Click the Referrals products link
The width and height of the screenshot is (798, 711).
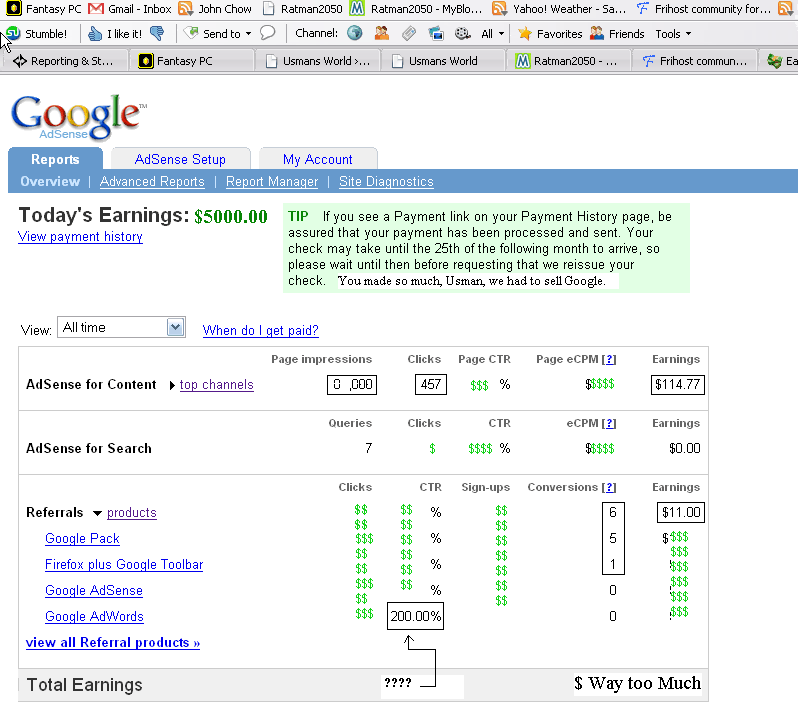coord(131,513)
